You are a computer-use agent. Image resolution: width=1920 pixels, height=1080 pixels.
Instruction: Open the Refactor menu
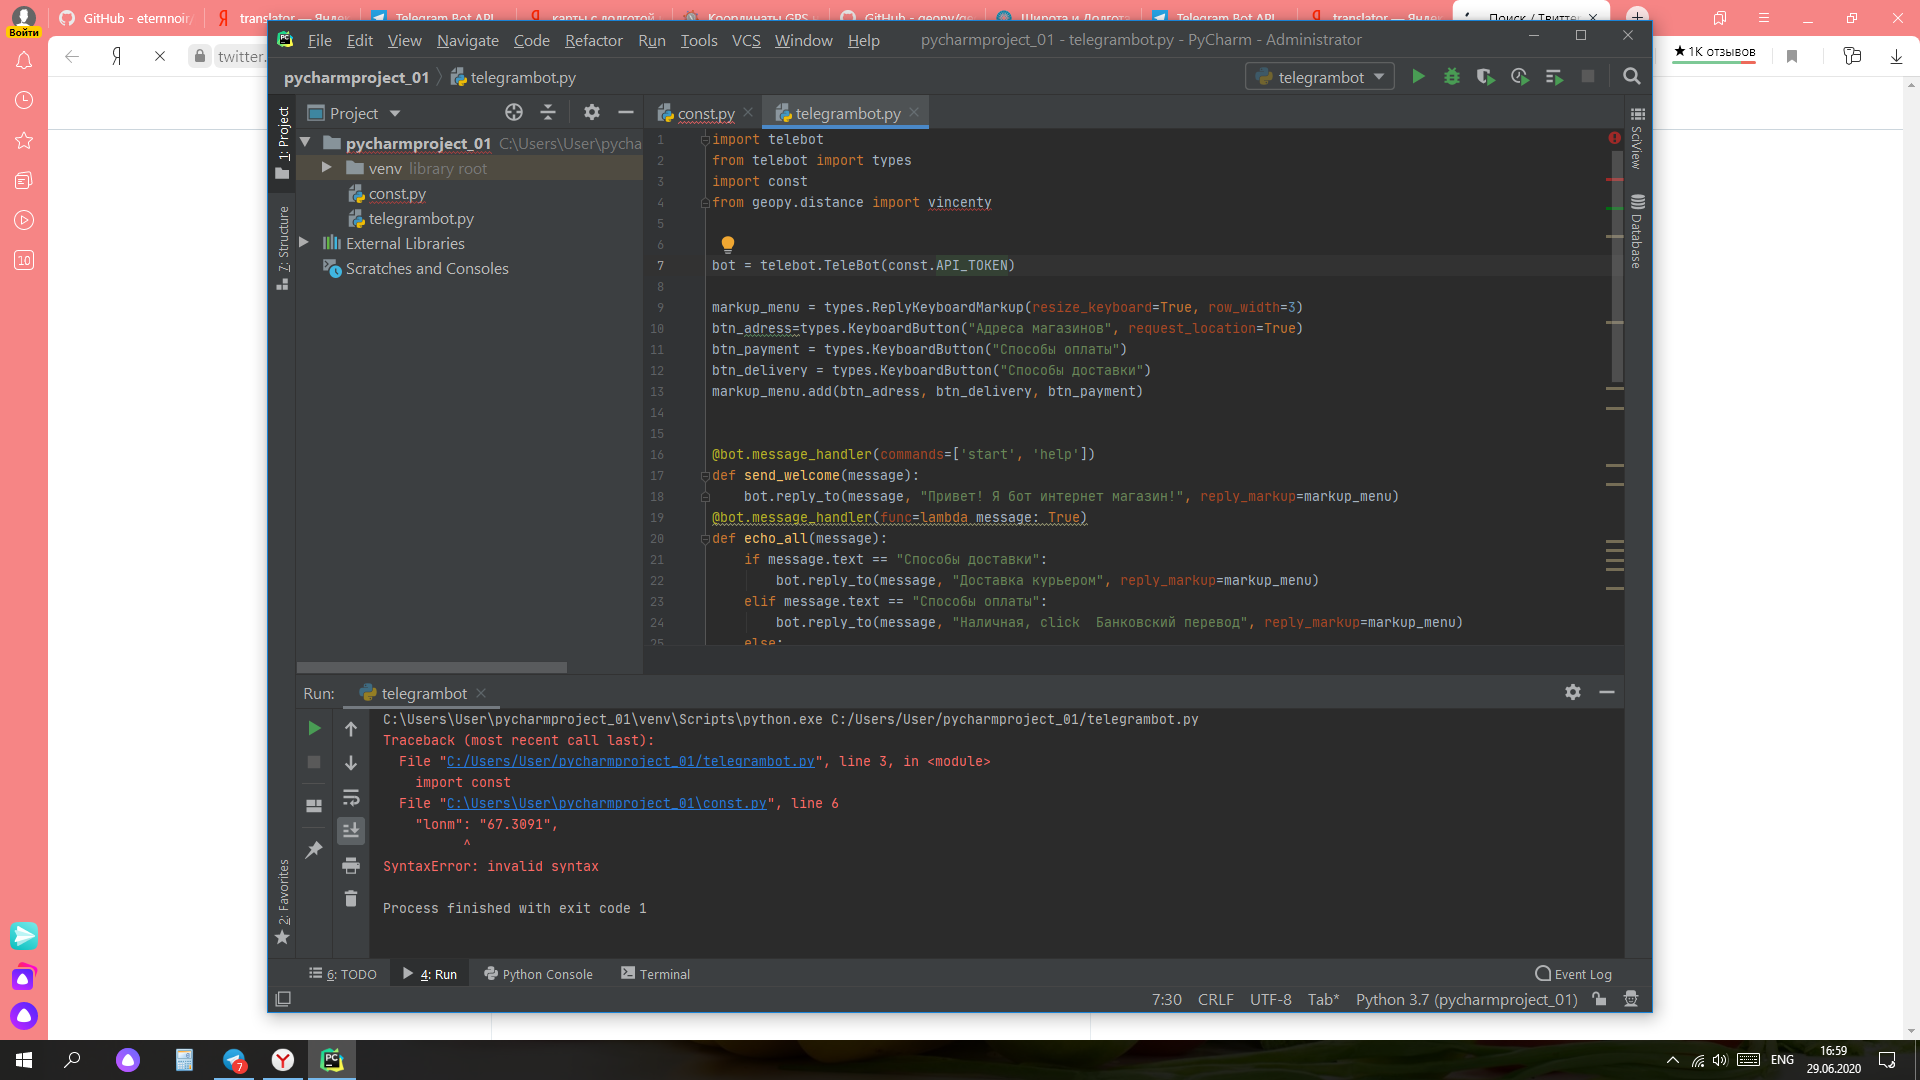coord(593,40)
